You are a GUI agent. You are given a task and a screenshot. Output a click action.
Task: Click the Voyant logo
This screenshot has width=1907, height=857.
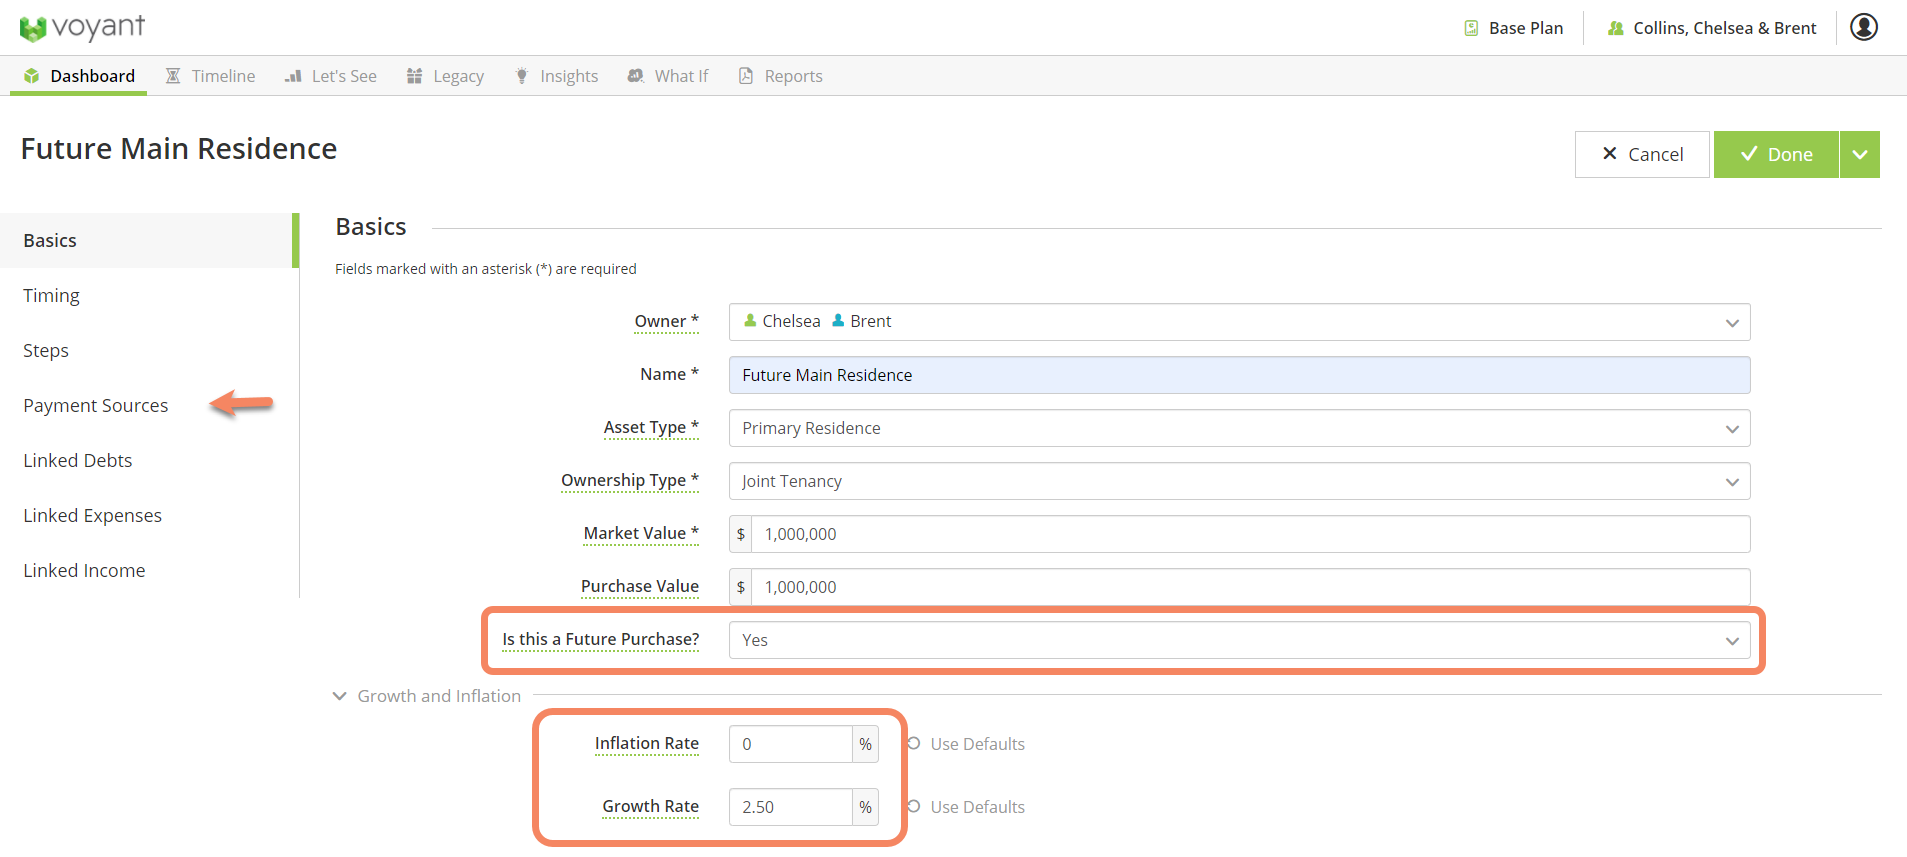pos(82,28)
